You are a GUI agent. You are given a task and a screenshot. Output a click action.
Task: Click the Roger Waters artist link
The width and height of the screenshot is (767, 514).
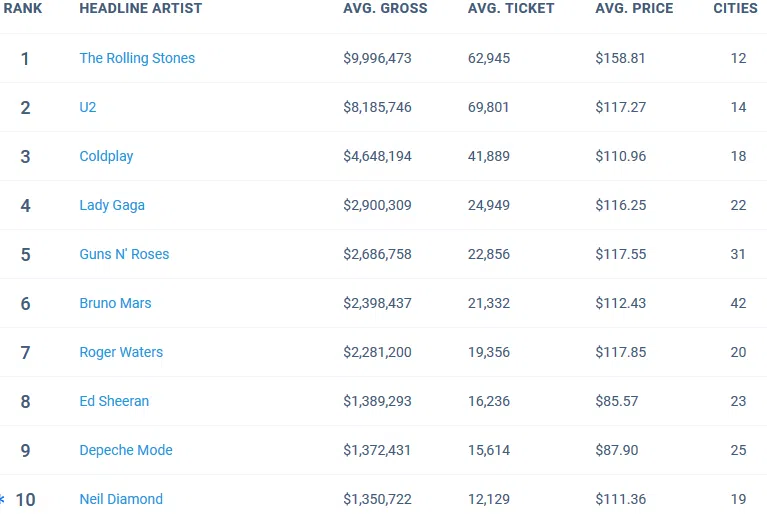tap(121, 352)
